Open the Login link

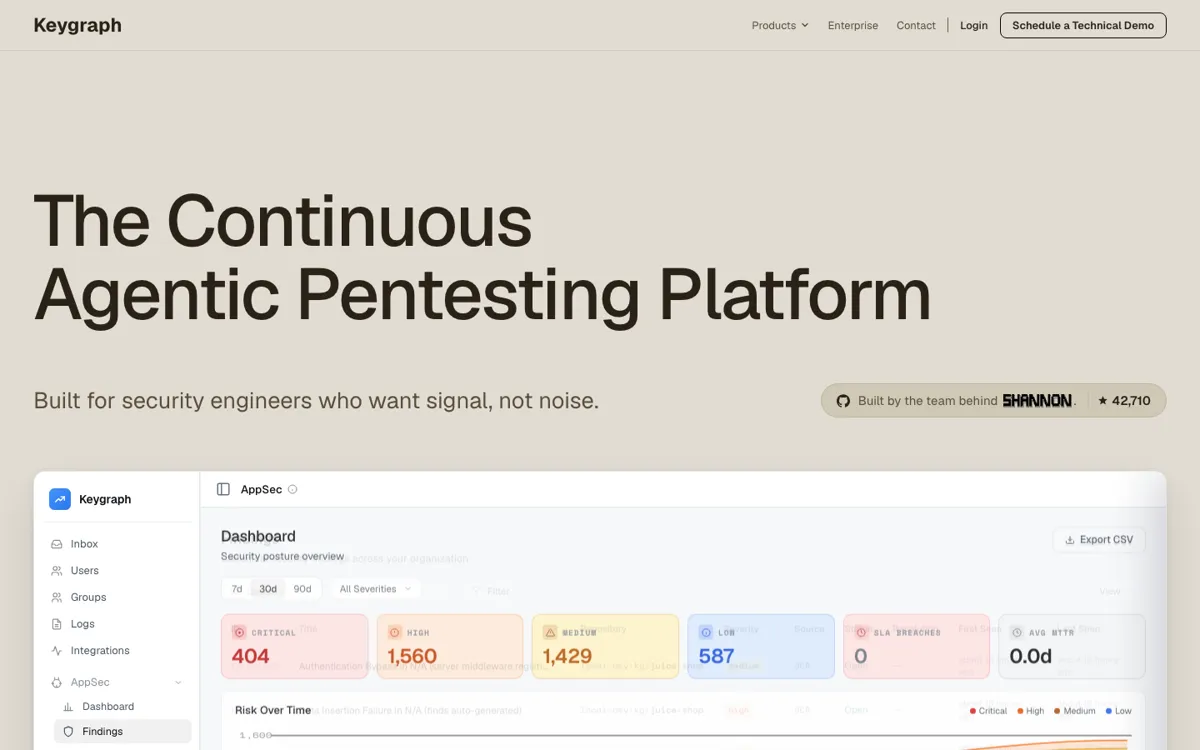click(x=974, y=25)
